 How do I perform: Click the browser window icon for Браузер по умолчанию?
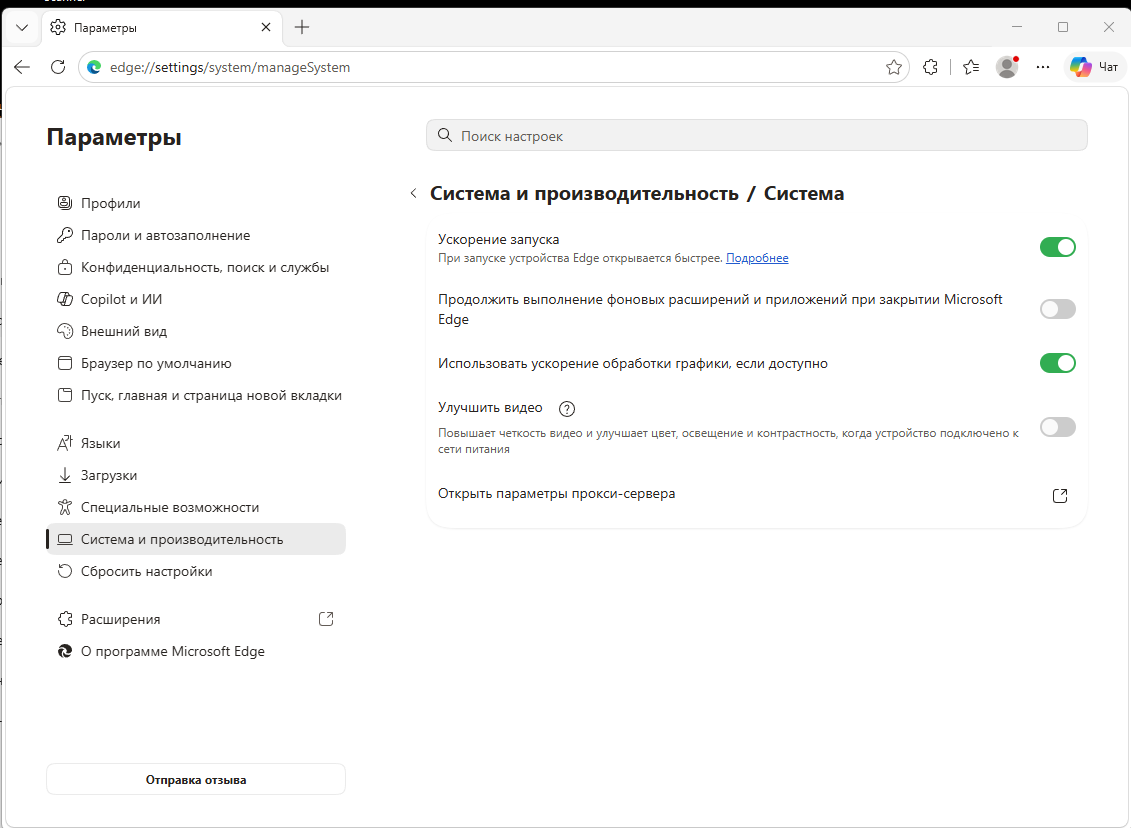pyautogui.click(x=65, y=364)
